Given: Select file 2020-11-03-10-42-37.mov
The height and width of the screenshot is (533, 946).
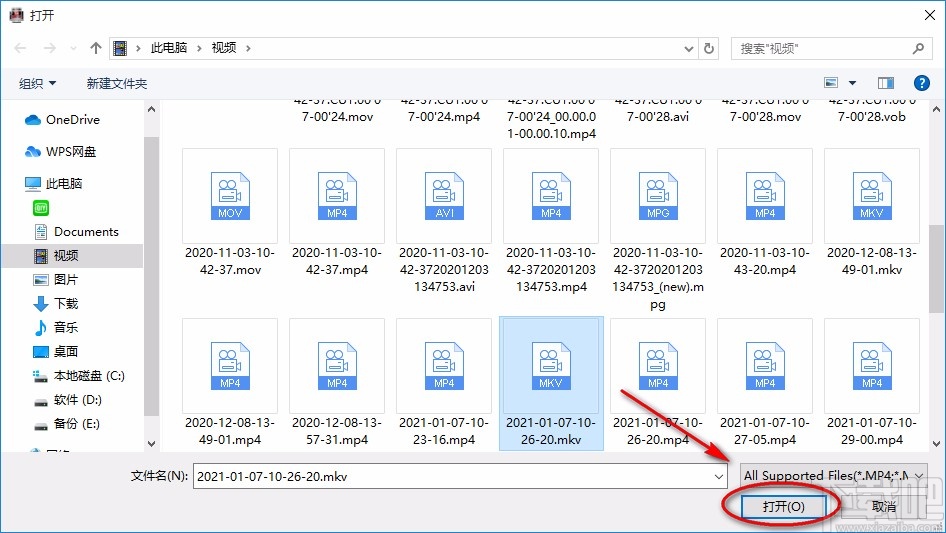Looking at the screenshot, I should point(230,213).
